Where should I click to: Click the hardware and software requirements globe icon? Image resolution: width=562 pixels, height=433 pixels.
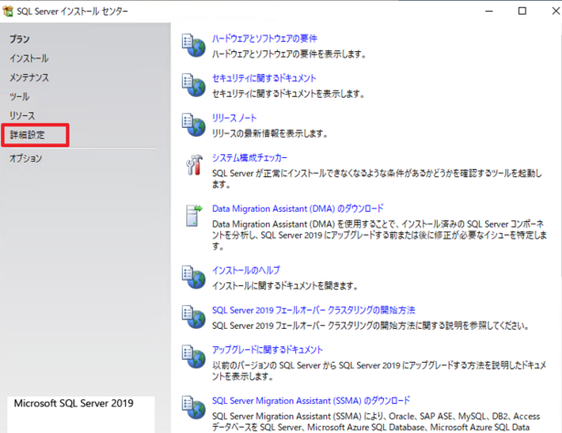point(194,45)
